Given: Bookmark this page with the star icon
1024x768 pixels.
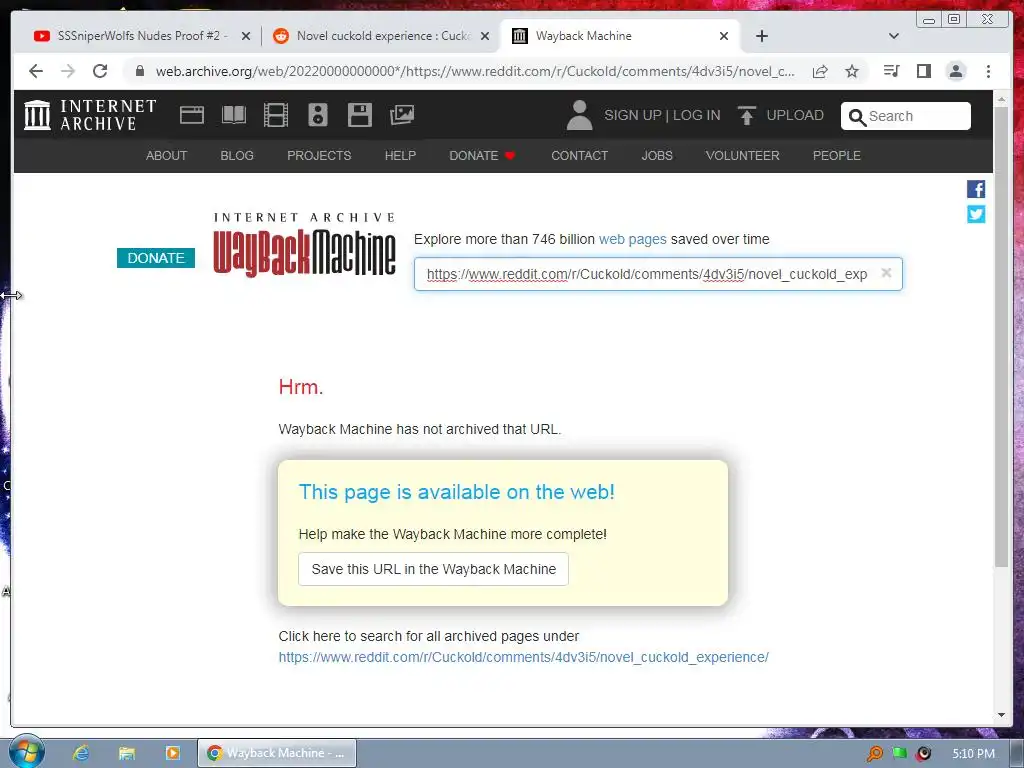Looking at the screenshot, I should pyautogui.click(x=852, y=71).
